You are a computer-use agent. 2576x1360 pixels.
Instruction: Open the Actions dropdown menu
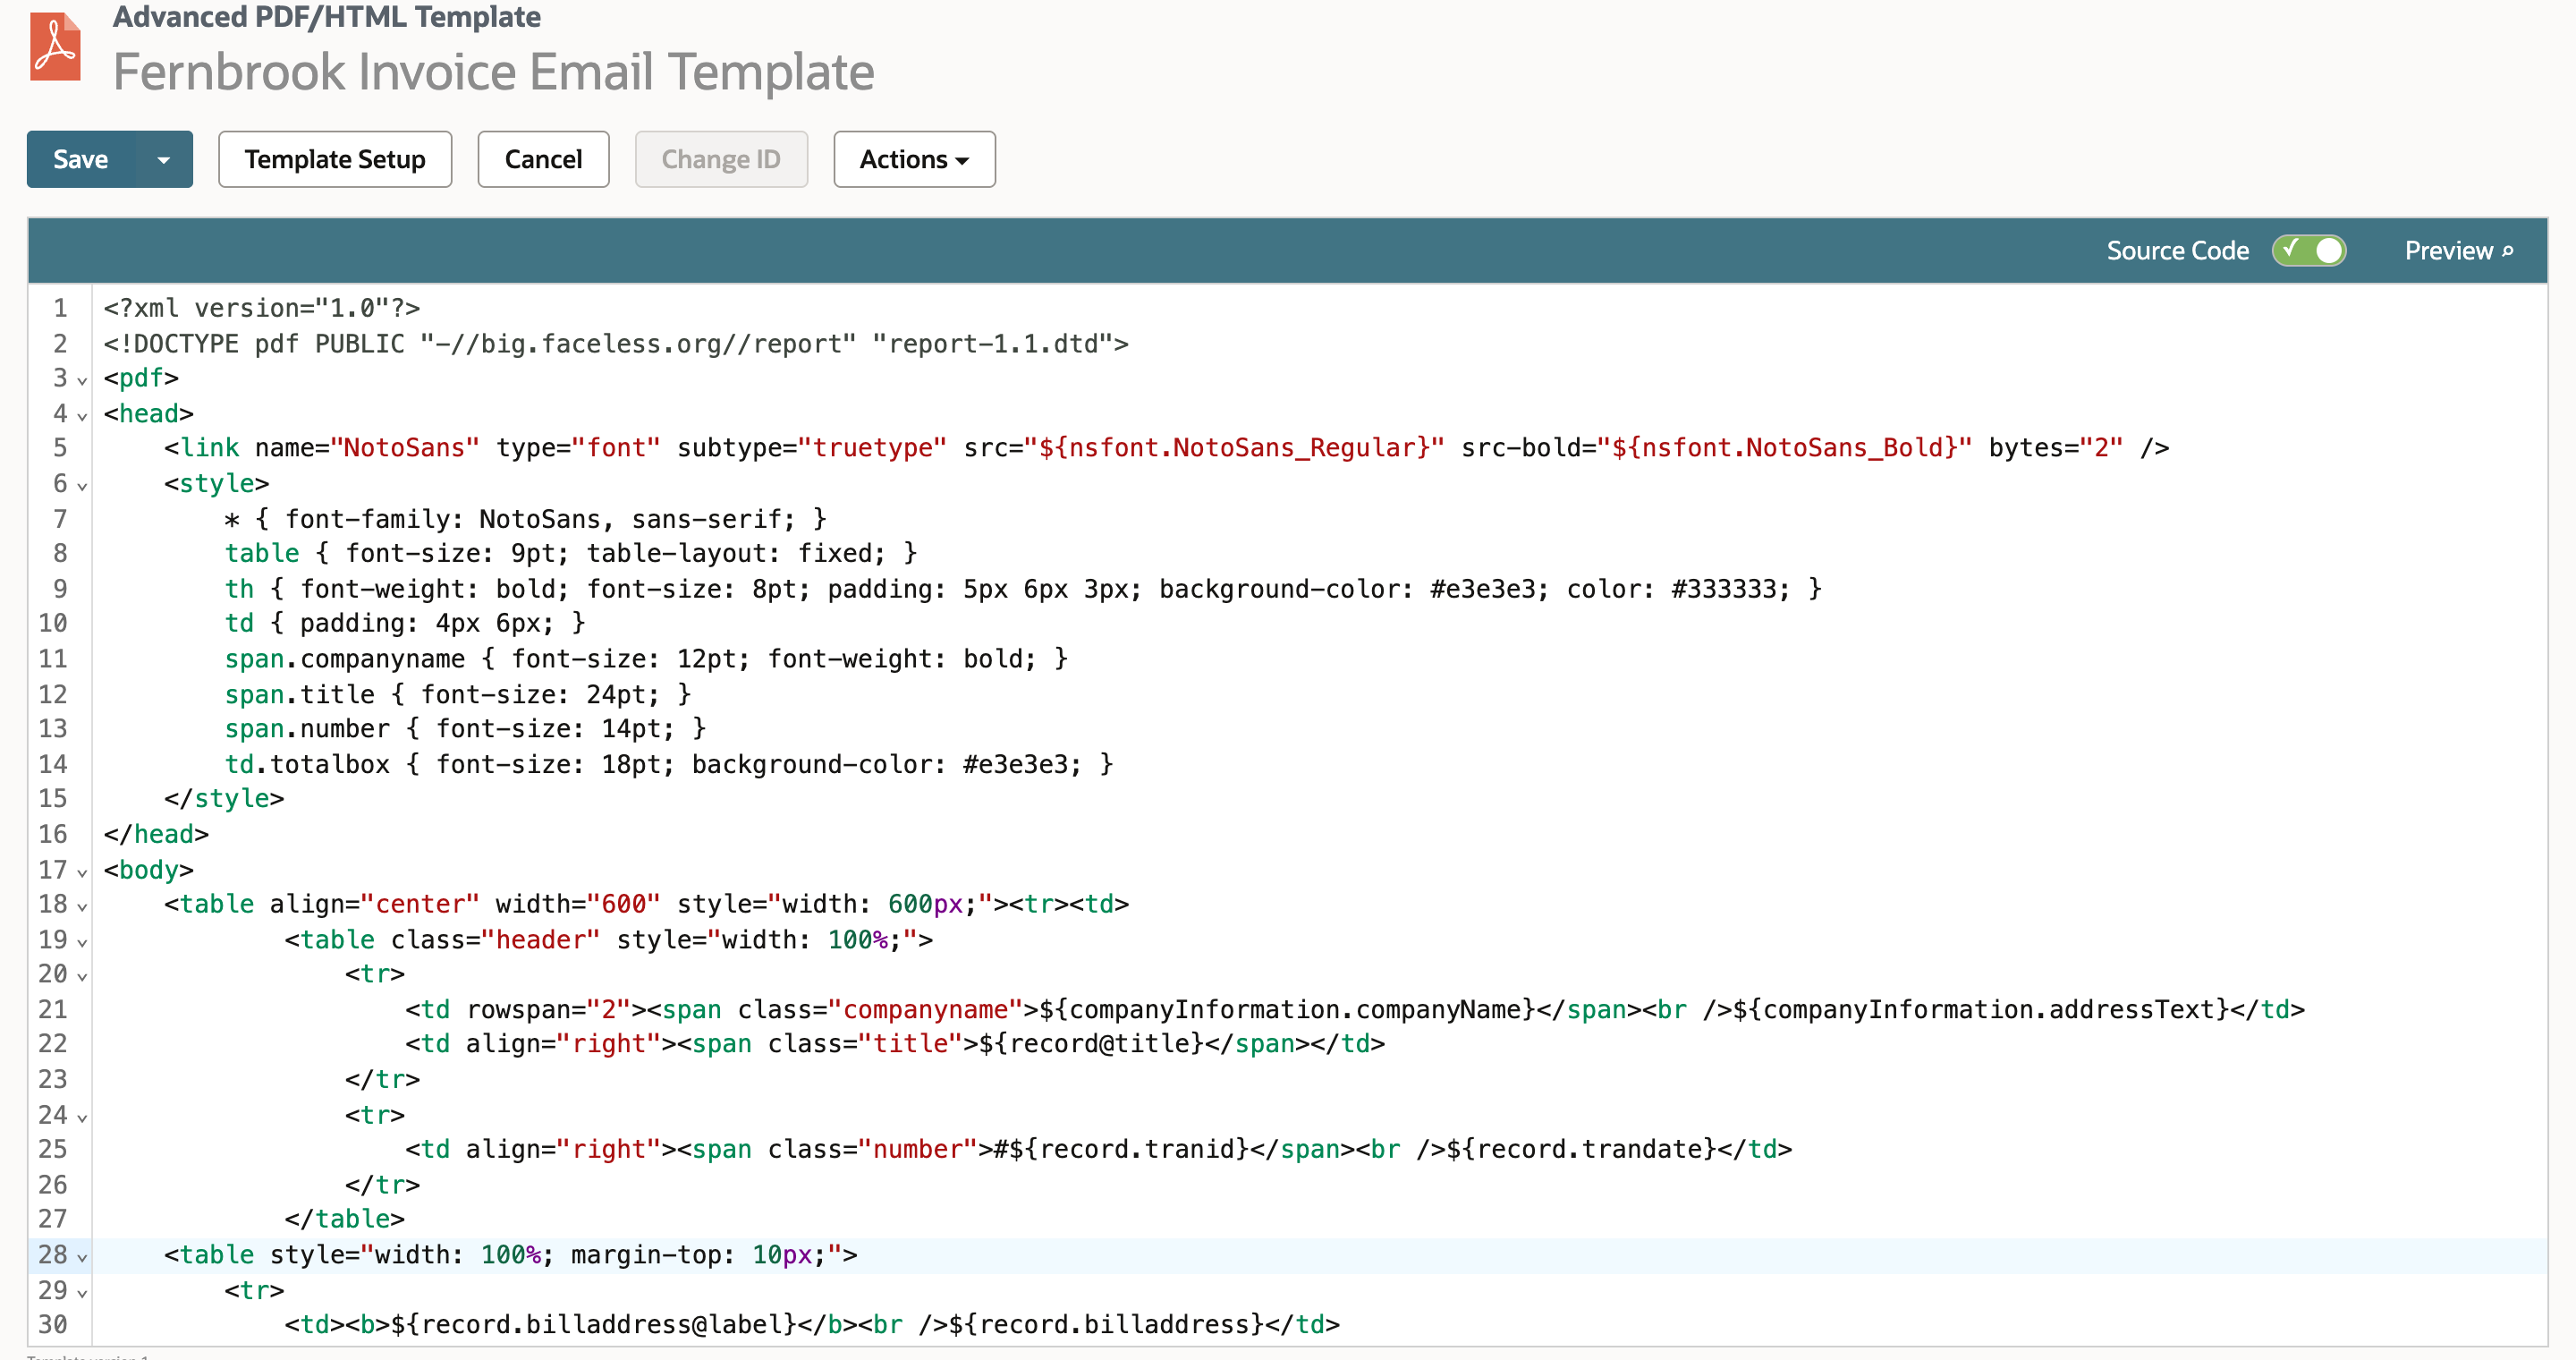(x=914, y=159)
